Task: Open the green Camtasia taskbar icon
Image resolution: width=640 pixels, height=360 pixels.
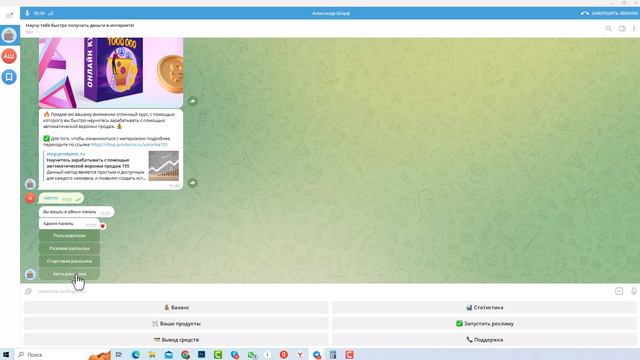Action: 218,355
